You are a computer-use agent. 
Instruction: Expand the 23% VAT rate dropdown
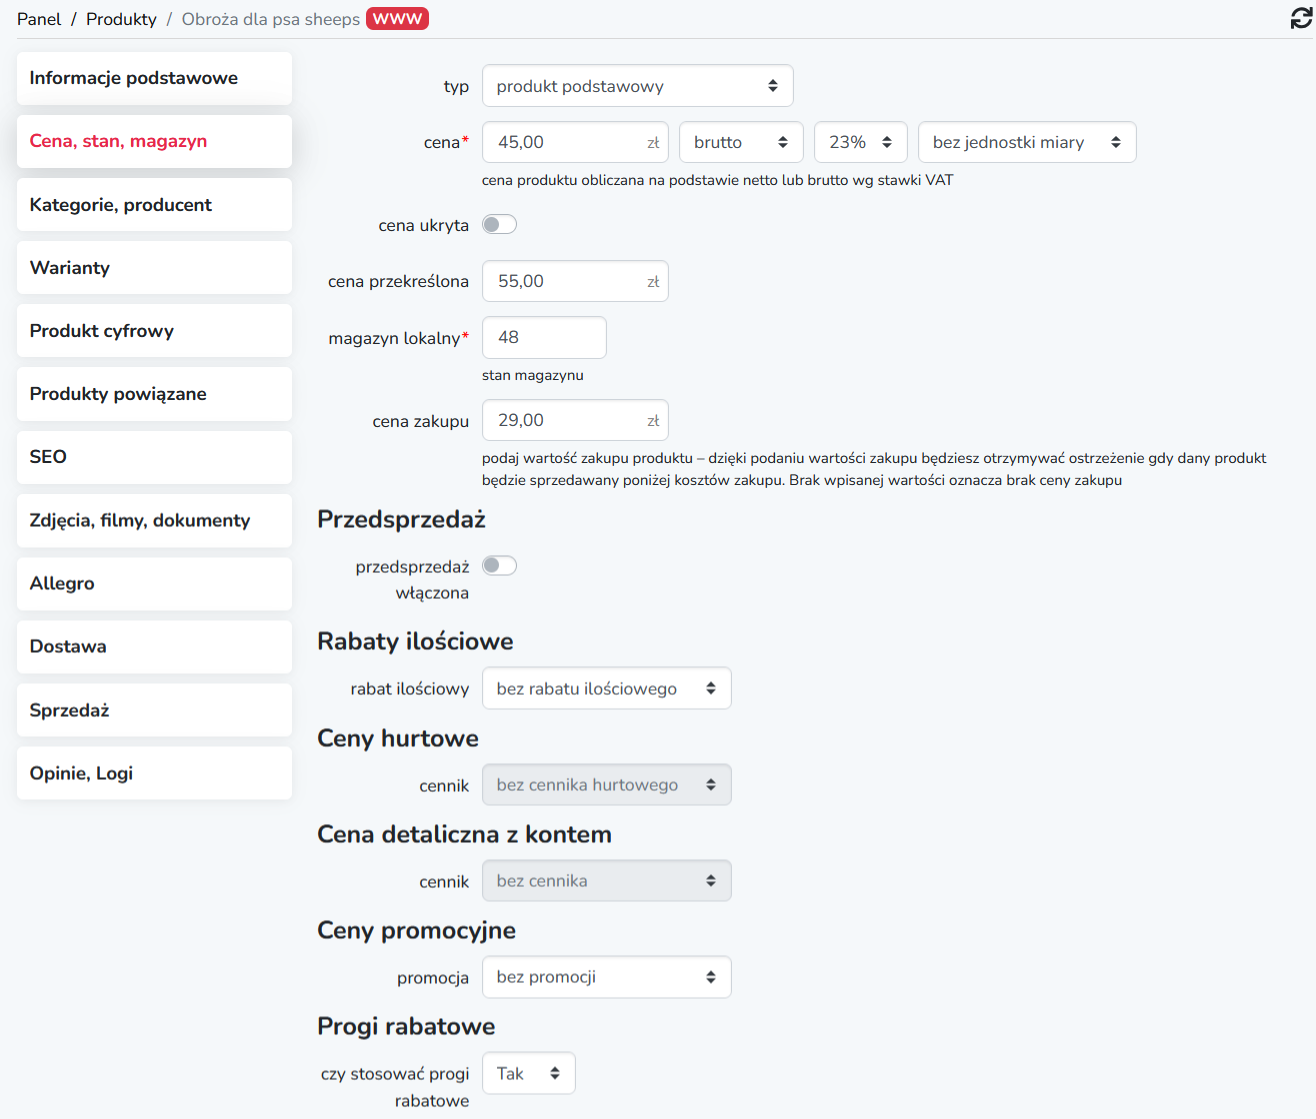tap(861, 142)
